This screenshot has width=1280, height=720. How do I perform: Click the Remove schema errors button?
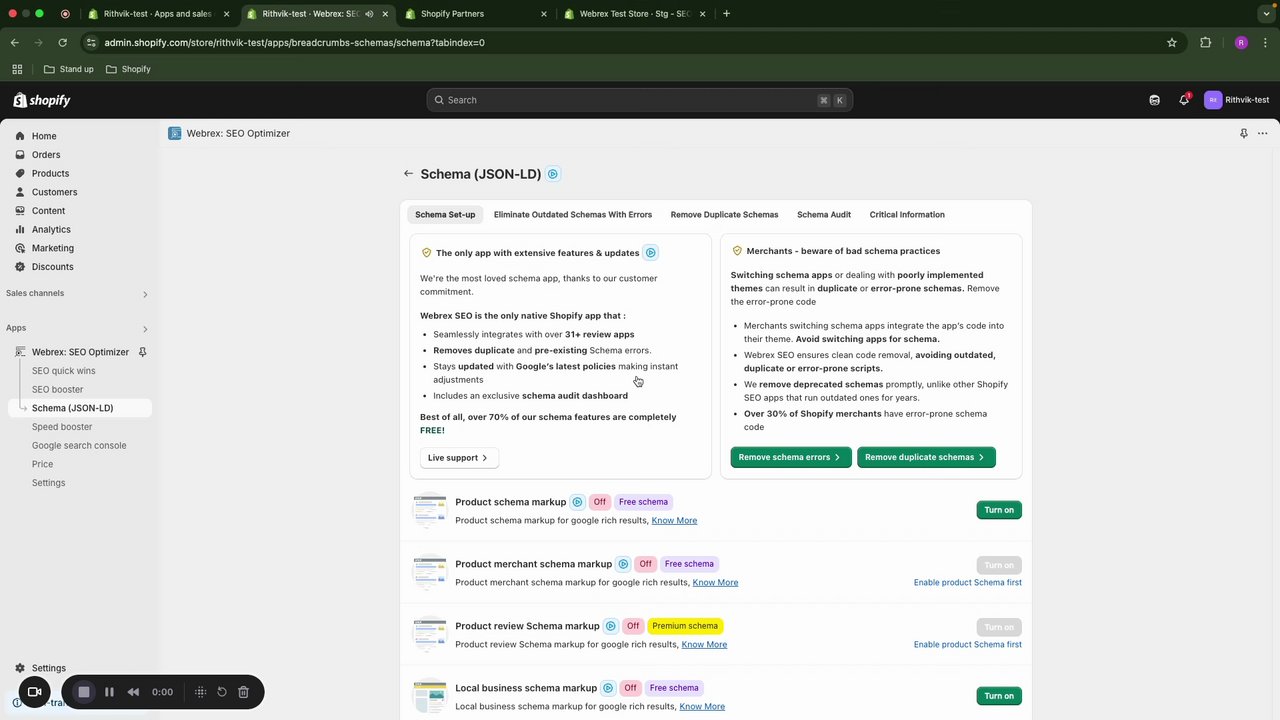[790, 457]
